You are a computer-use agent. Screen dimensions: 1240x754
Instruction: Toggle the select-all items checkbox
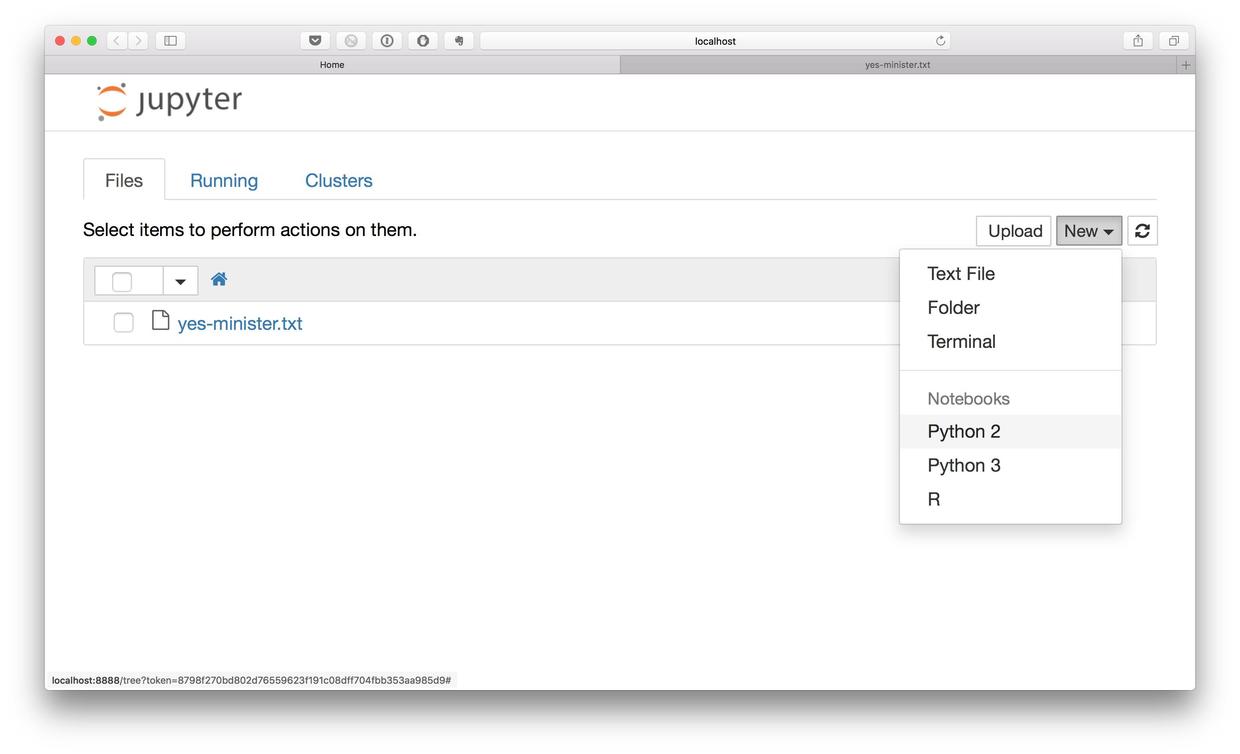(122, 281)
